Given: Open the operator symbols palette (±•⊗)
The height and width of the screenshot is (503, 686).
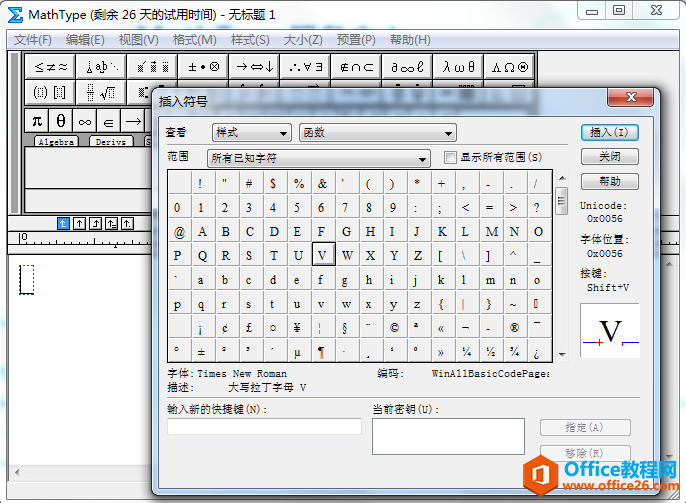Looking at the screenshot, I should coord(204,67).
